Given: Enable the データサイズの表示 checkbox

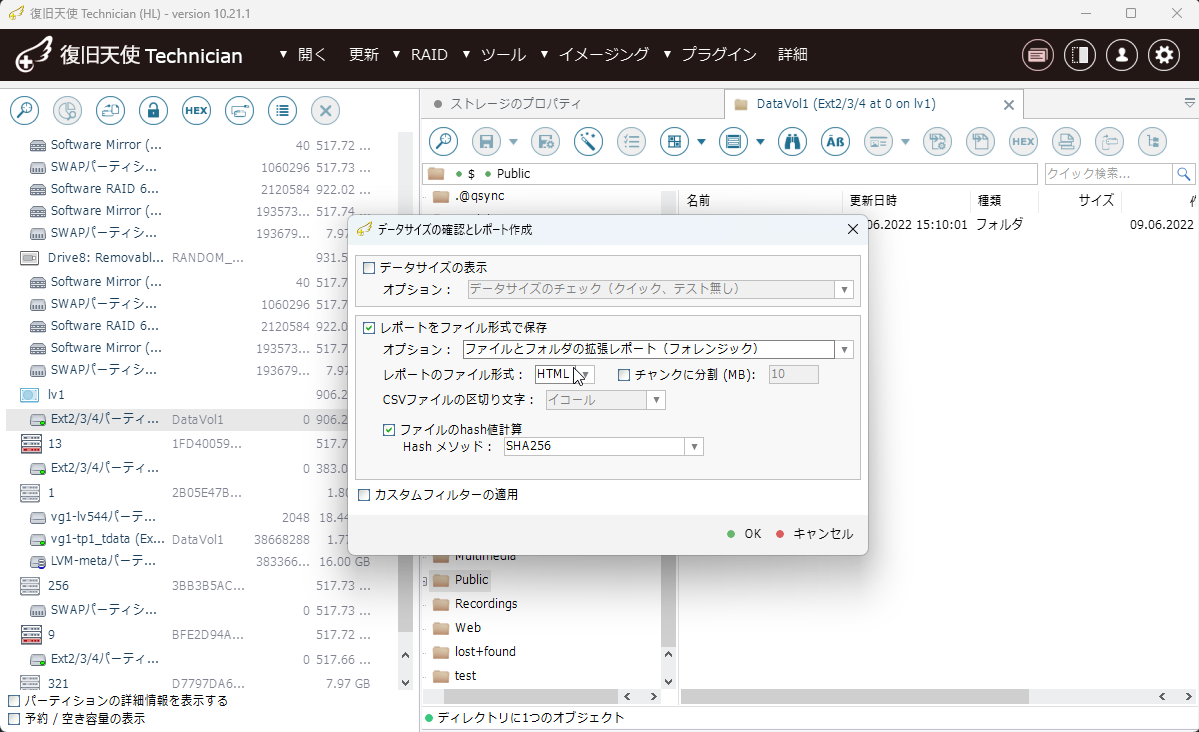Looking at the screenshot, I should 369,268.
